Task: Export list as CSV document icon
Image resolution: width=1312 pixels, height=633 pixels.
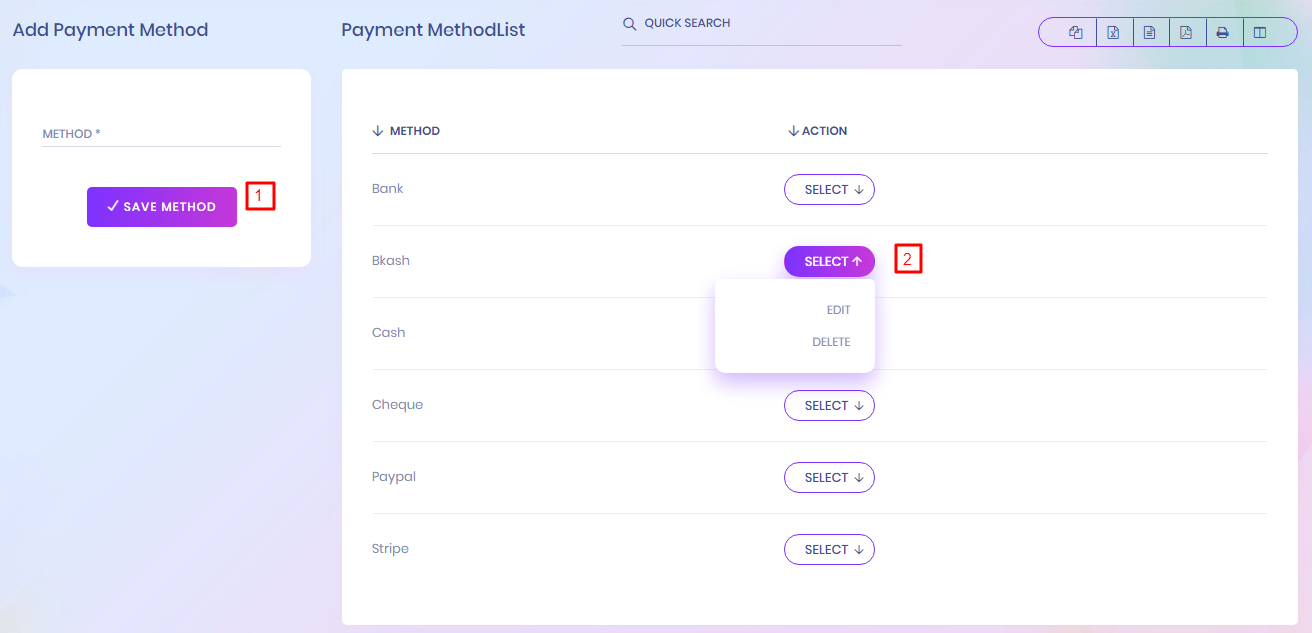Action: 1150,33
